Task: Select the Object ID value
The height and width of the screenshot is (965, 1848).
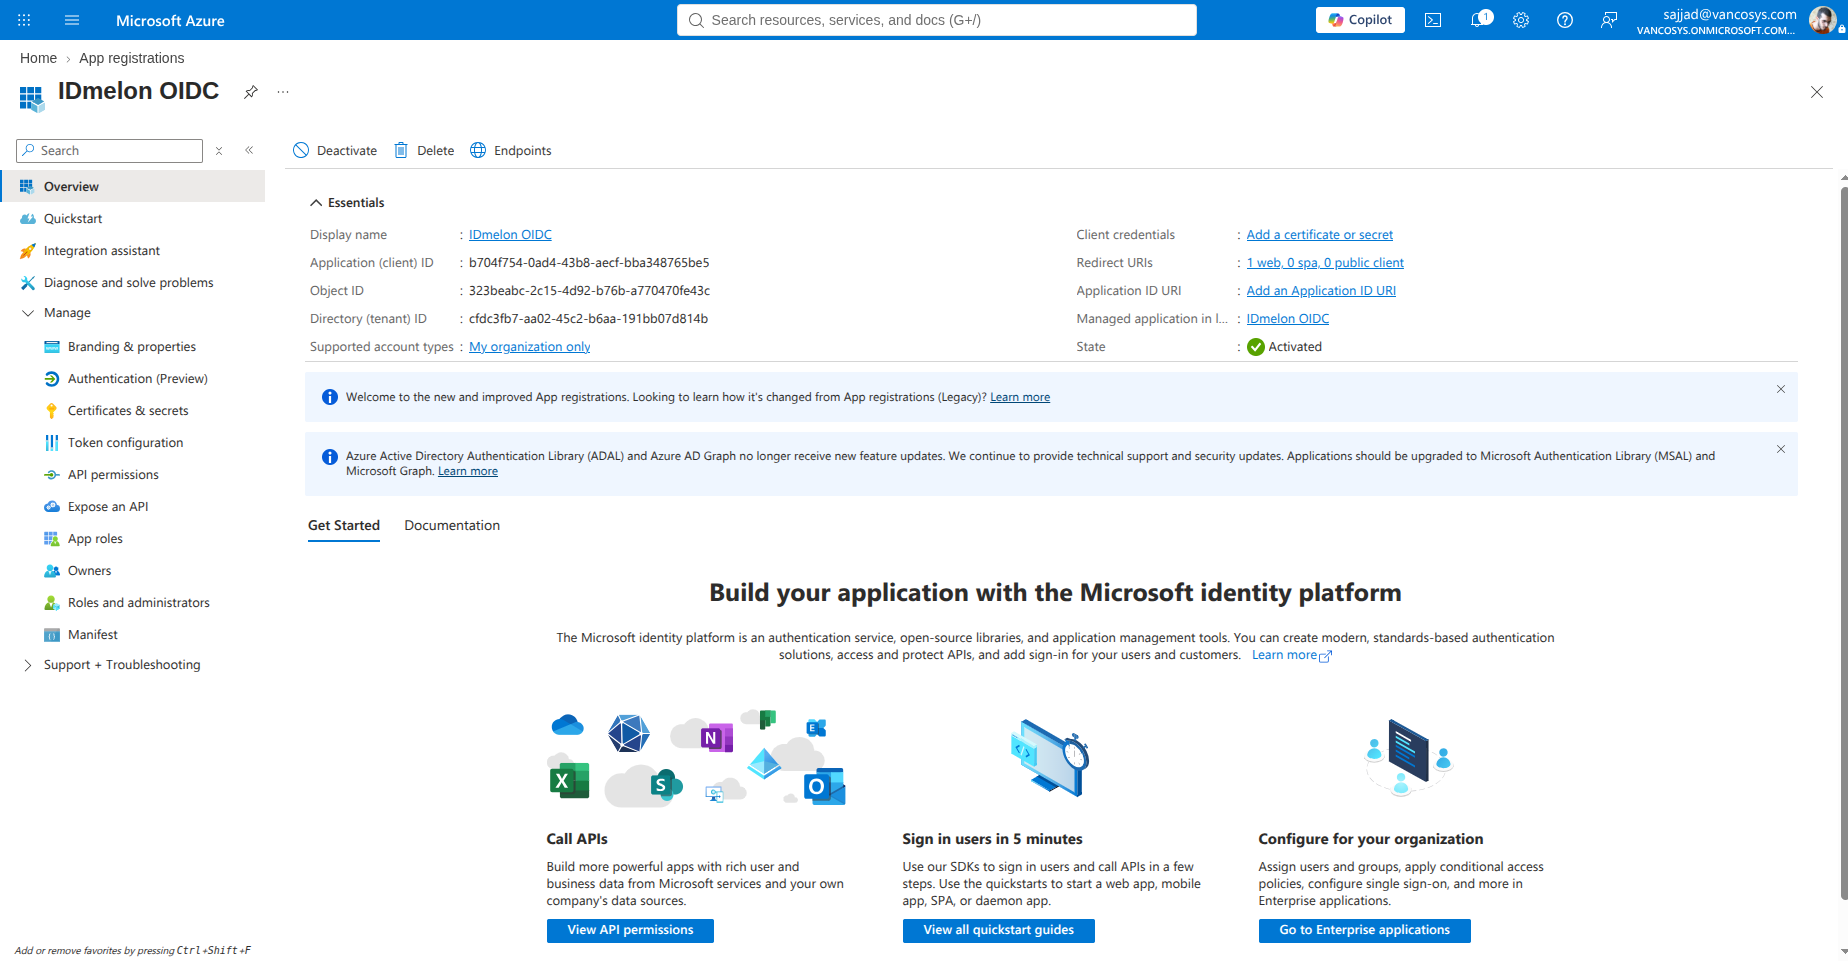Action: tap(590, 291)
